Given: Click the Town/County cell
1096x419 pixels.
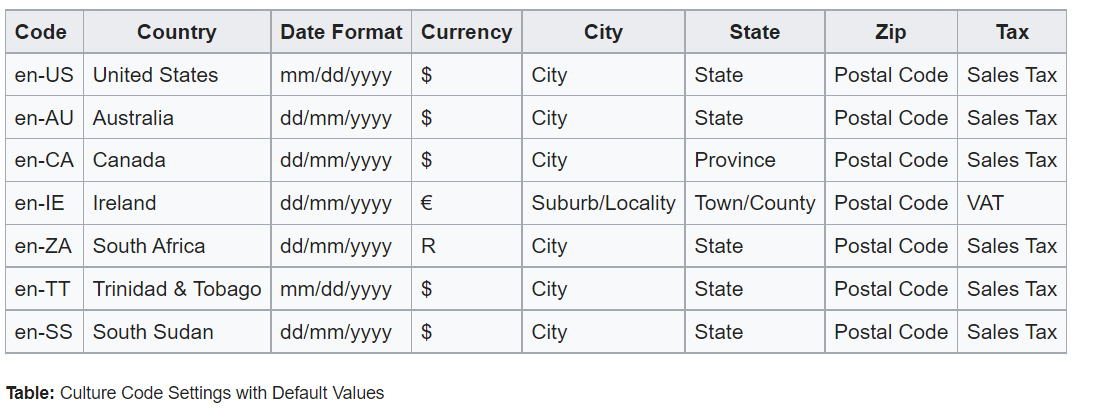Looking at the screenshot, I should pyautogui.click(x=755, y=203).
